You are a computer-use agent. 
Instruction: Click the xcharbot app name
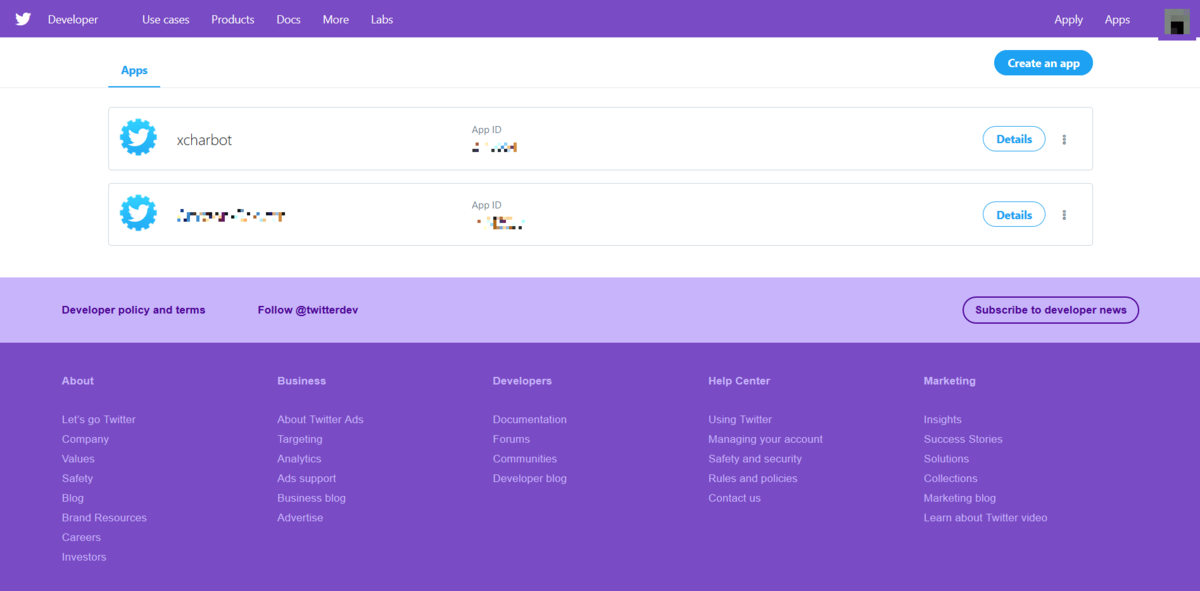204,140
